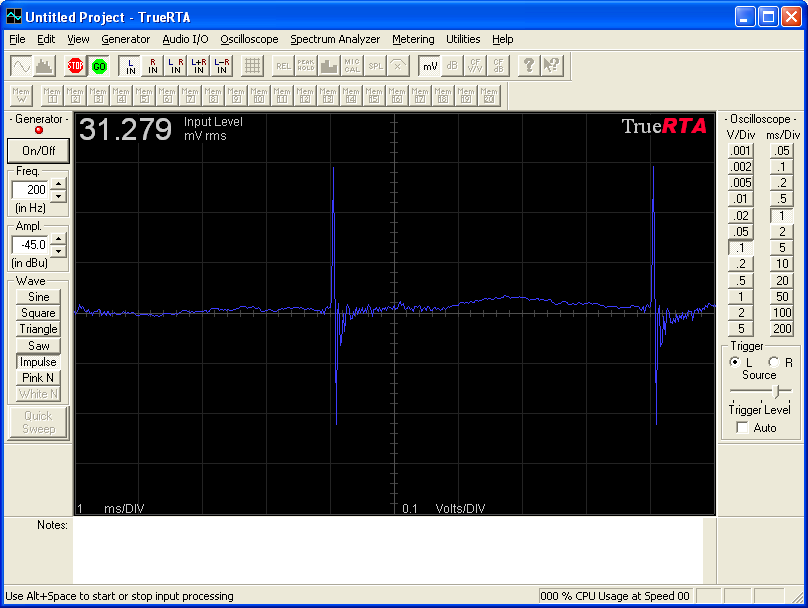Click the Mem 5 memory slot
The width and height of the screenshot is (808, 608).
pyautogui.click(x=144, y=95)
